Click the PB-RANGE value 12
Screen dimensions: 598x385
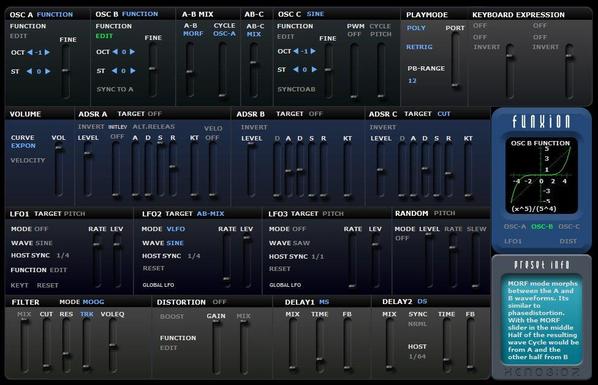pyautogui.click(x=412, y=81)
